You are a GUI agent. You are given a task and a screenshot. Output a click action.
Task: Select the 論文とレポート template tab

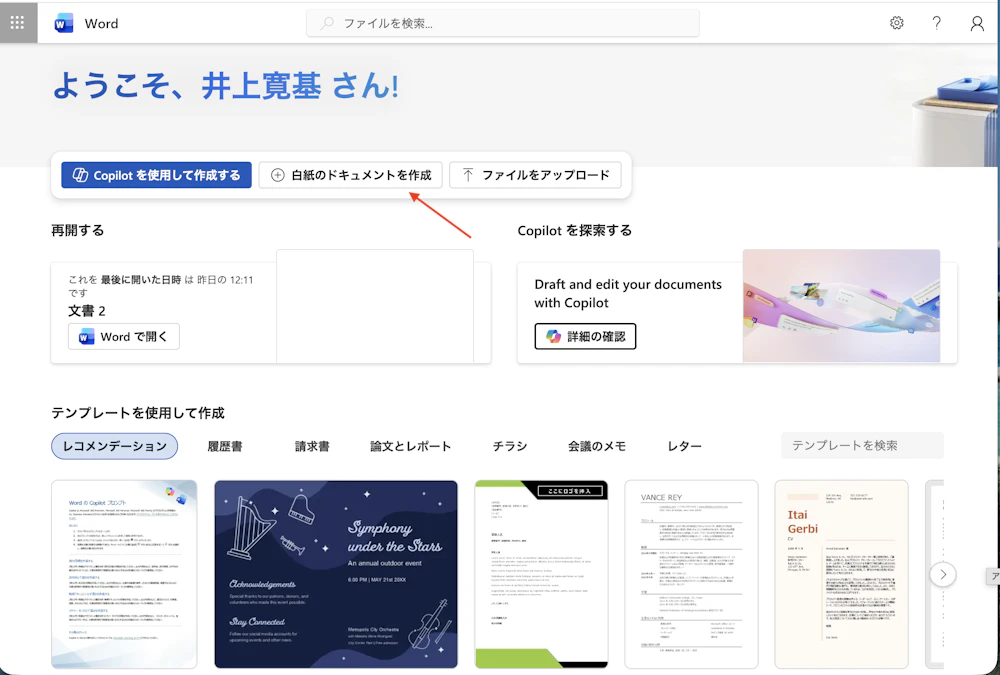tap(410, 446)
